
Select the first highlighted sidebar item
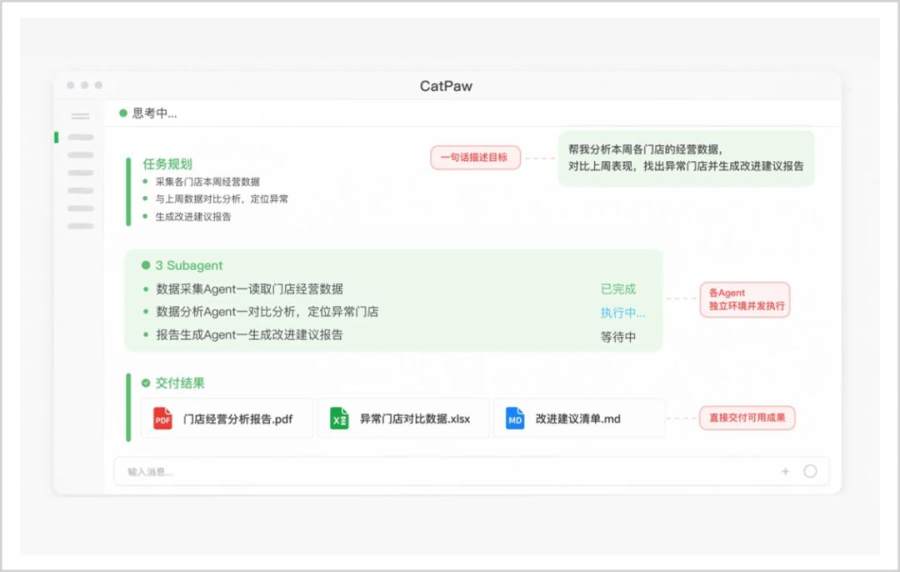pos(80,137)
